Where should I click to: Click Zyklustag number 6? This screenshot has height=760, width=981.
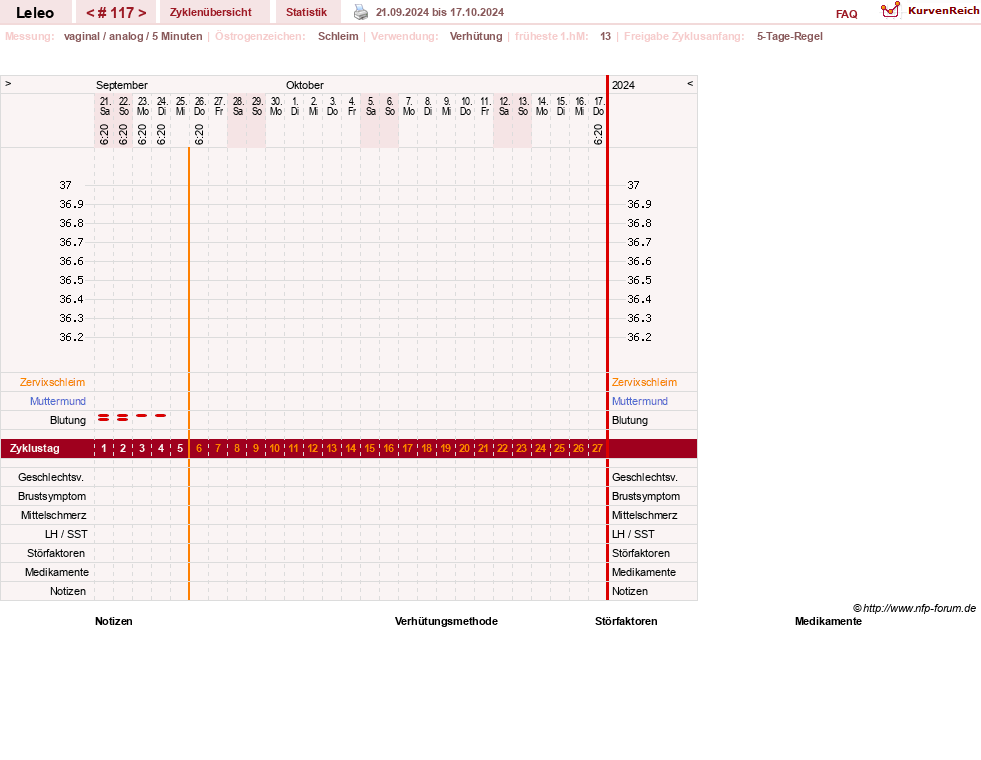click(199, 448)
